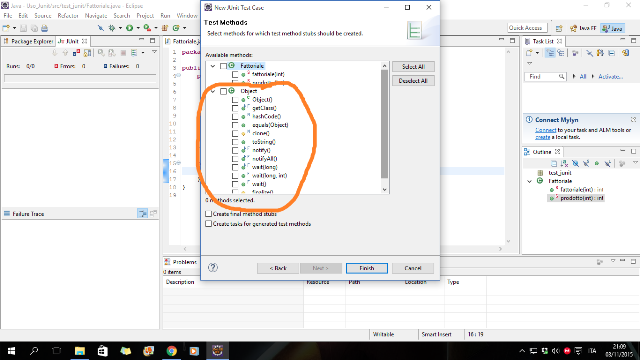Viewport: 640px width, 360px height.
Task: Open the Refactor menu
Action: (68, 16)
